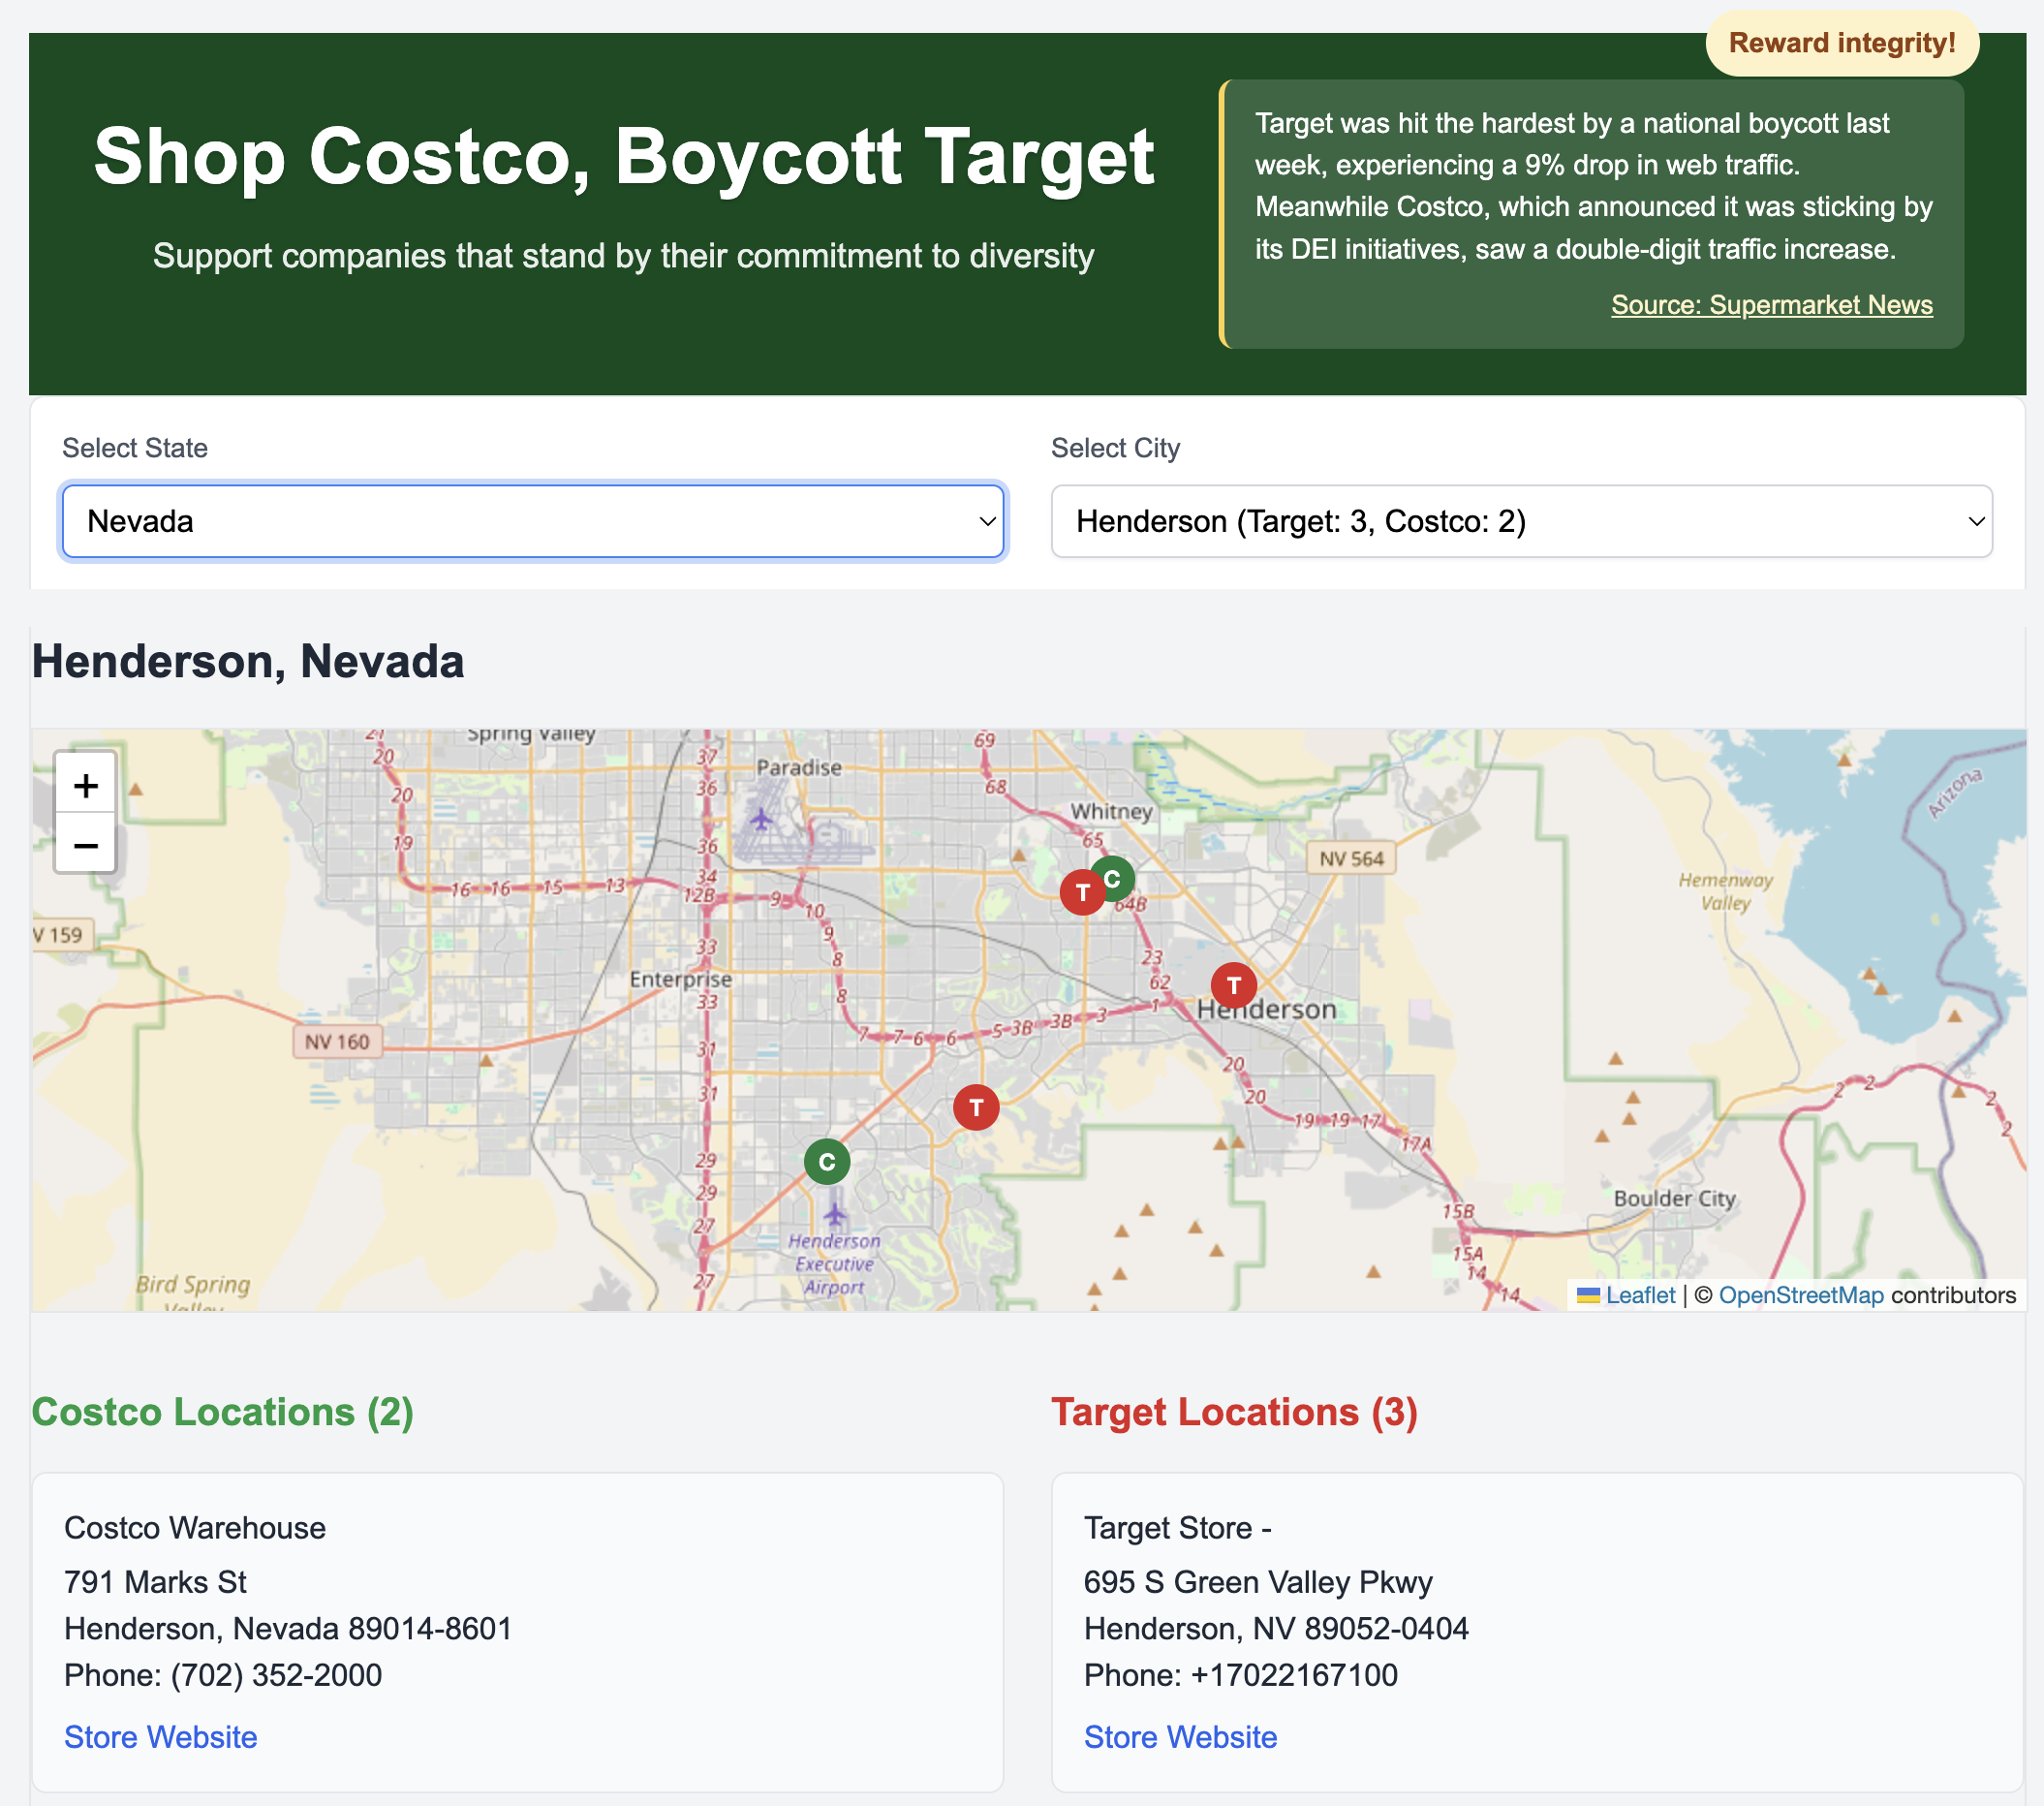Image resolution: width=2044 pixels, height=1806 pixels.
Task: Click the "Costco Locations (2)" heading
Action: coord(223,1412)
